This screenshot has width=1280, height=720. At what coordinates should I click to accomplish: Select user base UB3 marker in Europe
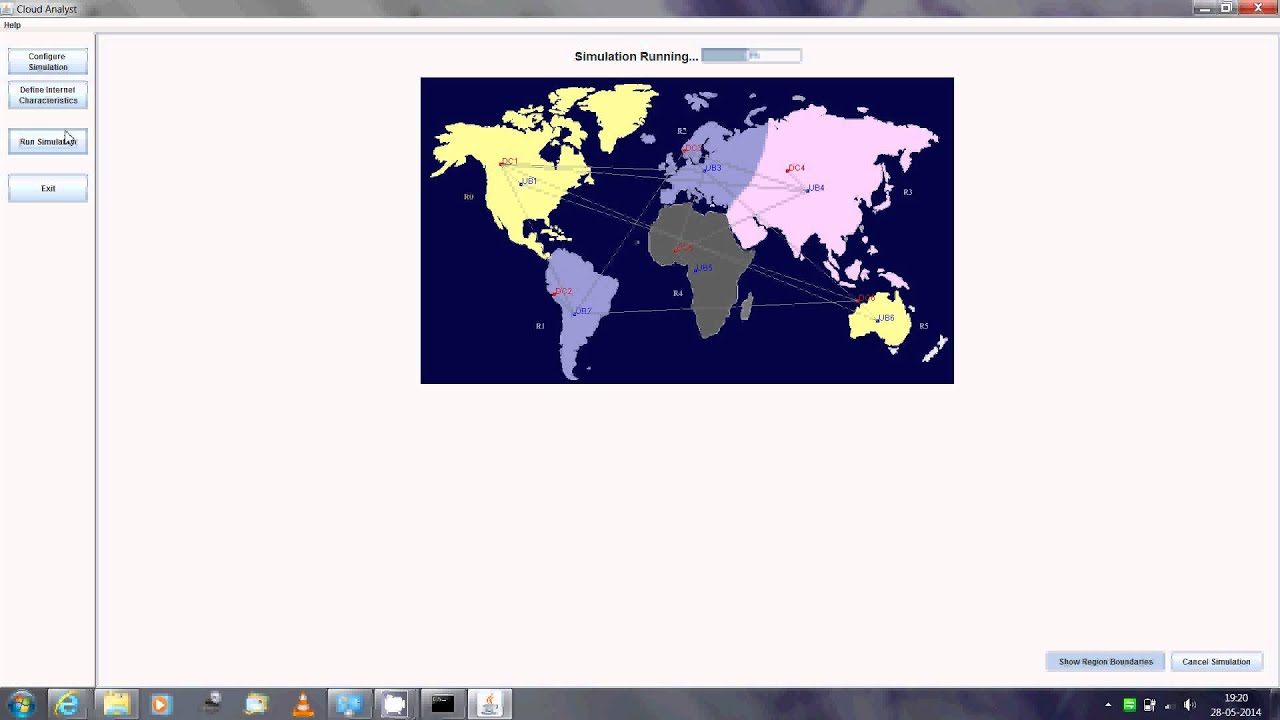712,169
